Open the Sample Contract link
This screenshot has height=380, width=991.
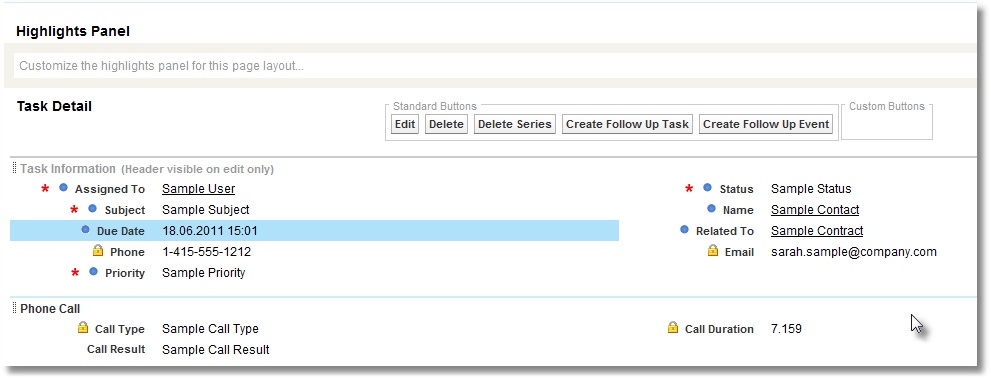[x=817, y=231]
